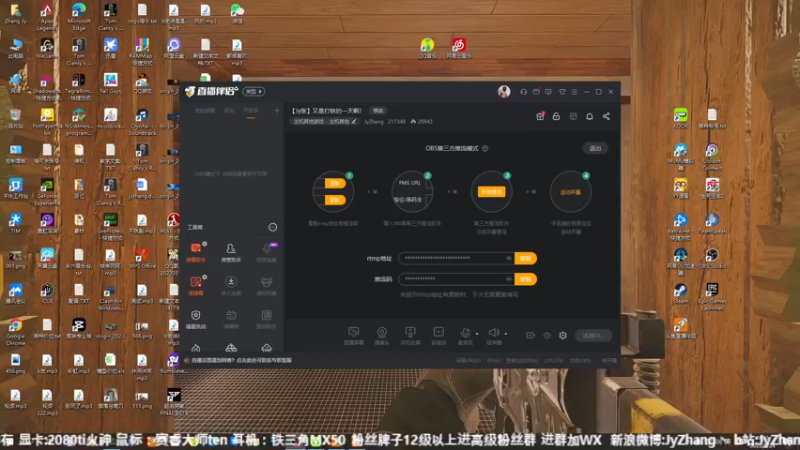Click the help question mark beside OBS mode title

tap(485, 148)
